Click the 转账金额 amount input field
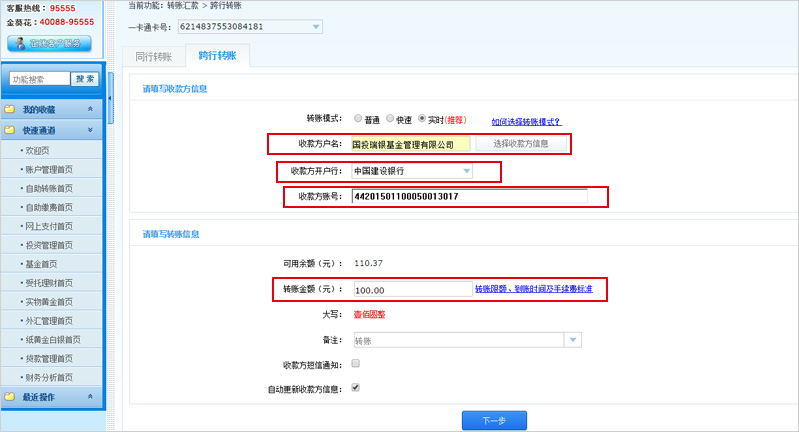799x432 pixels. tap(410, 289)
